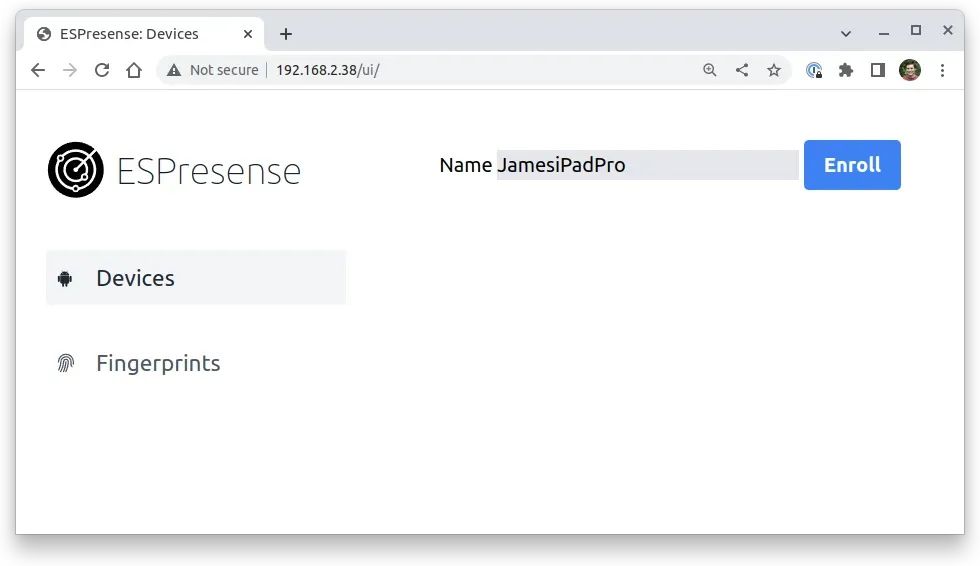This screenshot has width=980, height=566.
Task: Select the ESPresense: Devices browser tab
Action: 144,34
